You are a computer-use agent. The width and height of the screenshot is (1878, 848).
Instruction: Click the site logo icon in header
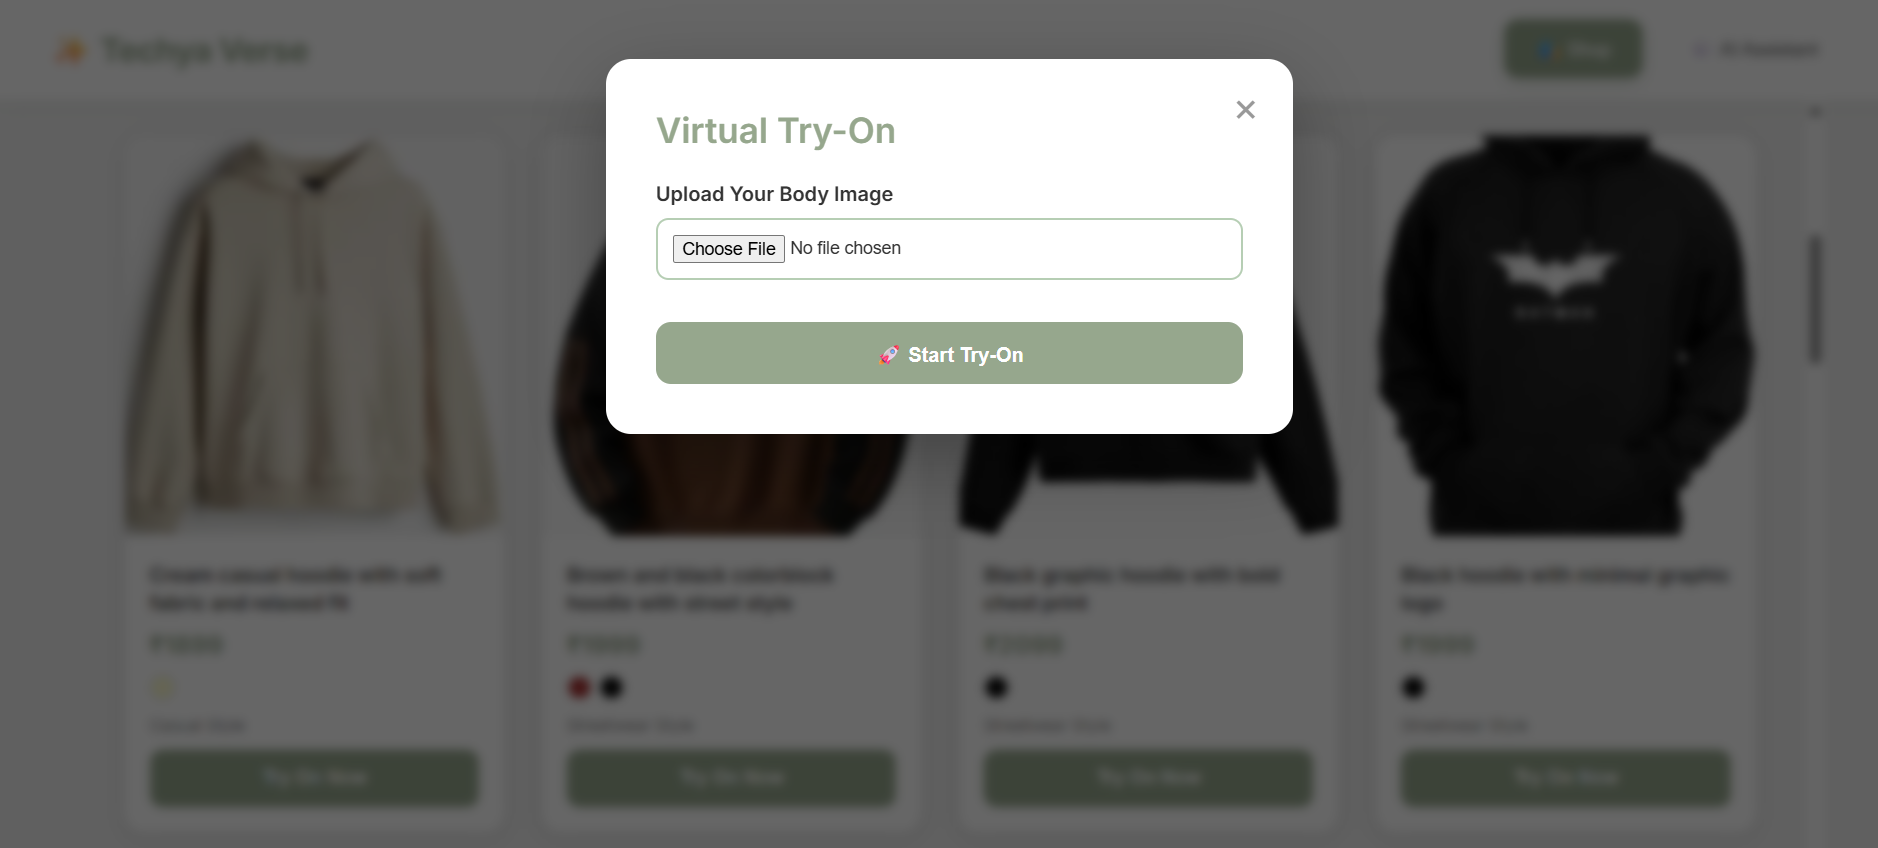(x=71, y=50)
